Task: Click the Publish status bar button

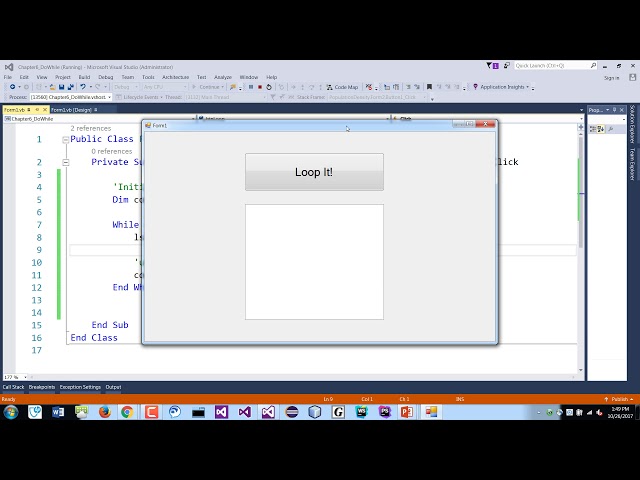Action: pyautogui.click(x=619, y=399)
